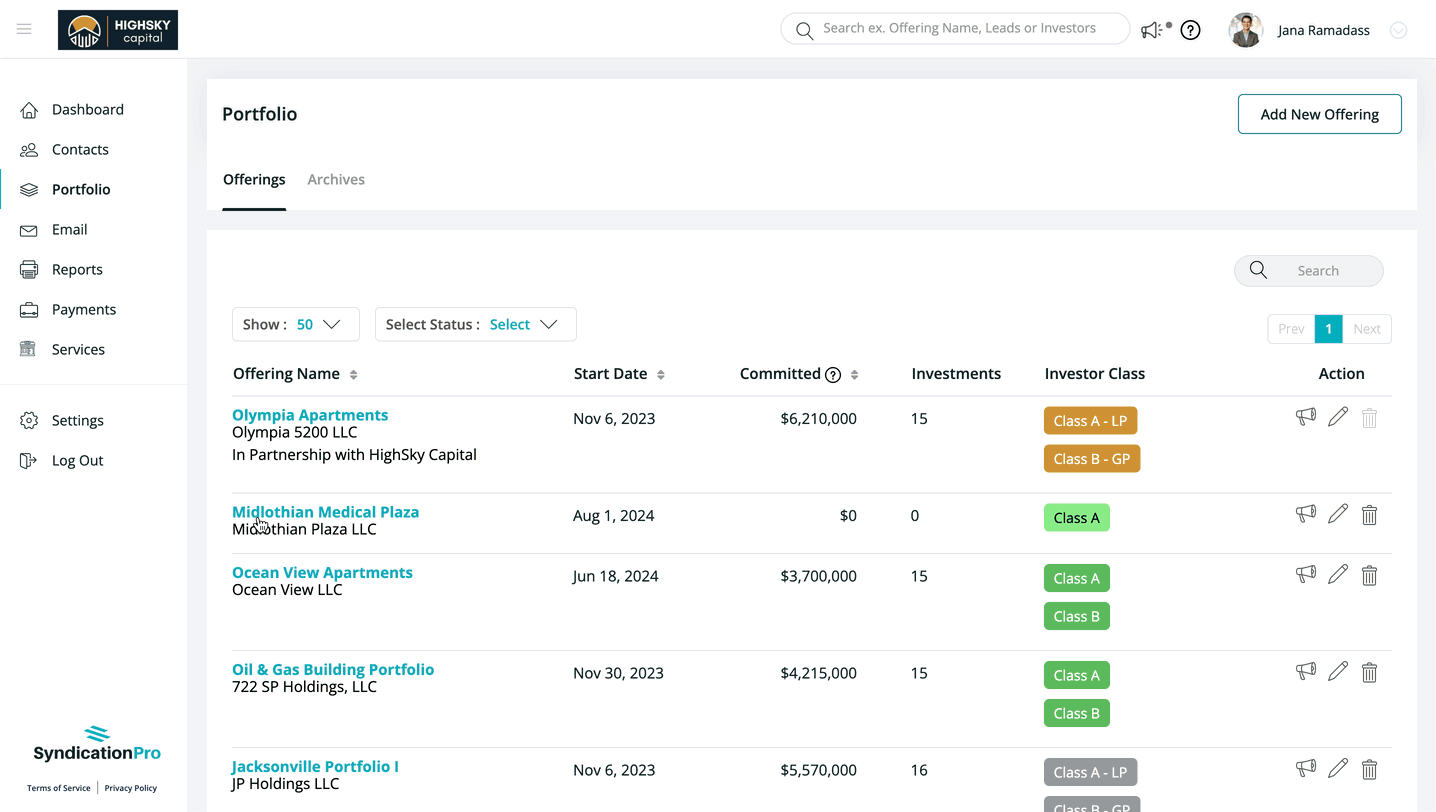1436x812 pixels.
Task: Open the help question mark icon
Action: (x=1190, y=30)
